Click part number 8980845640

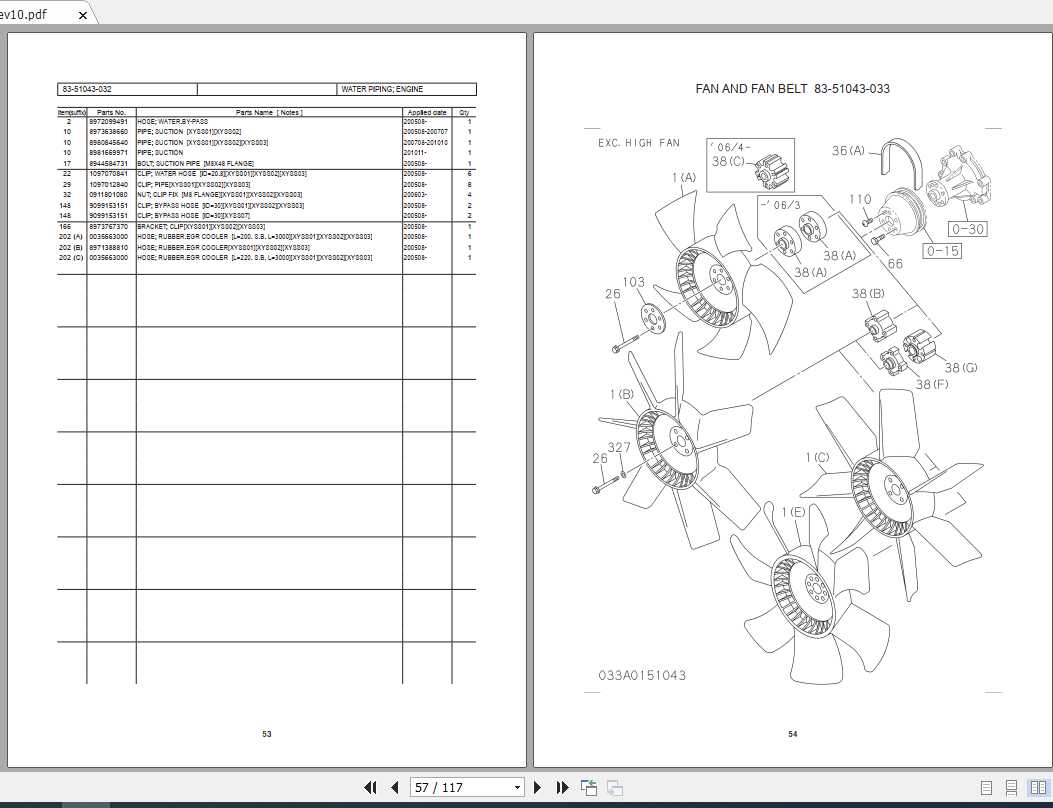point(109,142)
